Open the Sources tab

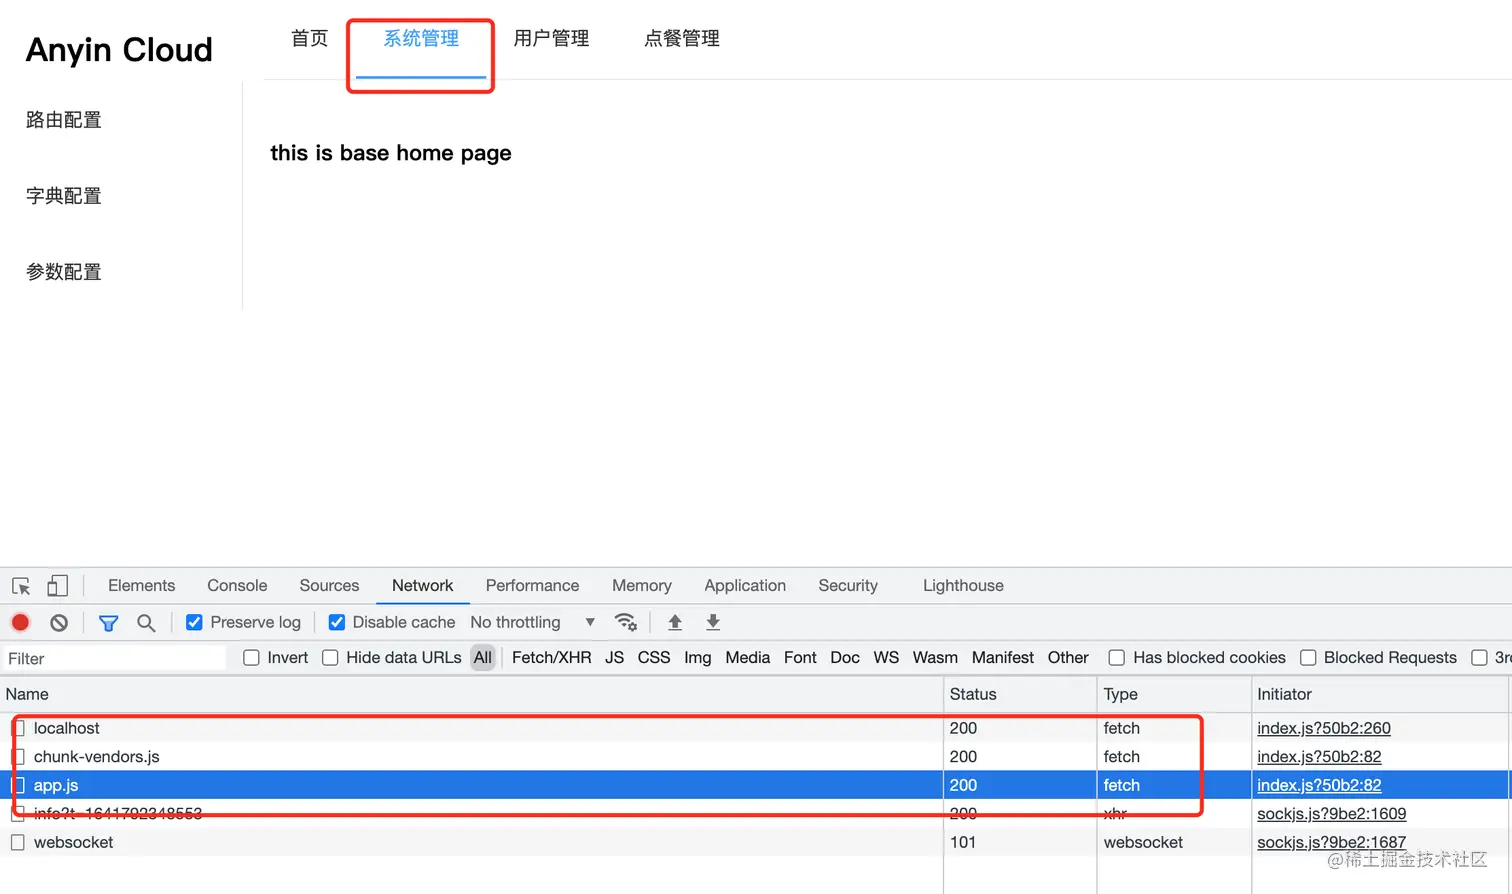click(329, 585)
